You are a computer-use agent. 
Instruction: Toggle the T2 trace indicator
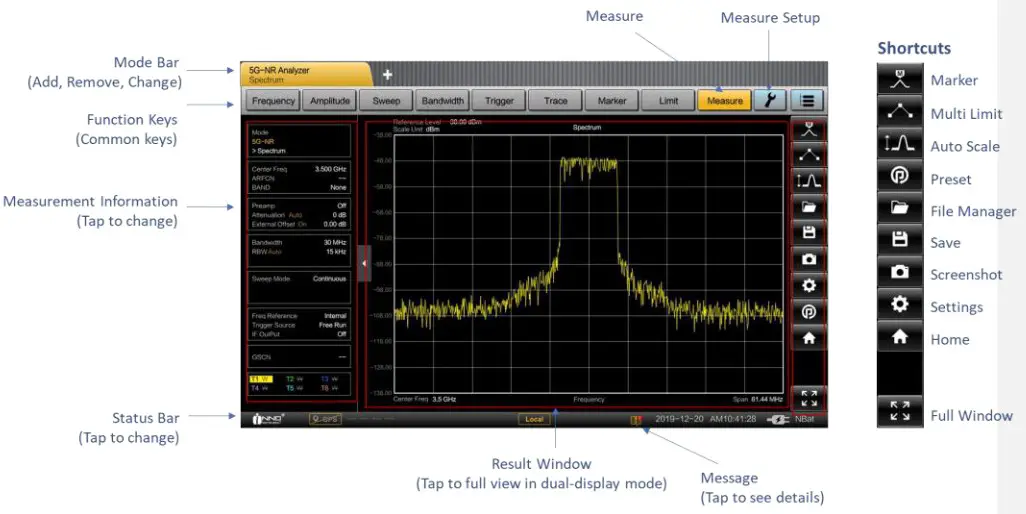(x=294, y=379)
